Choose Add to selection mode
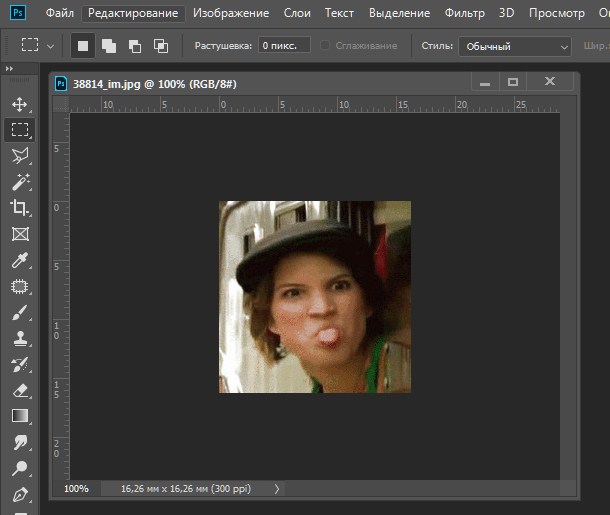This screenshot has height=515, width=610. 109,46
